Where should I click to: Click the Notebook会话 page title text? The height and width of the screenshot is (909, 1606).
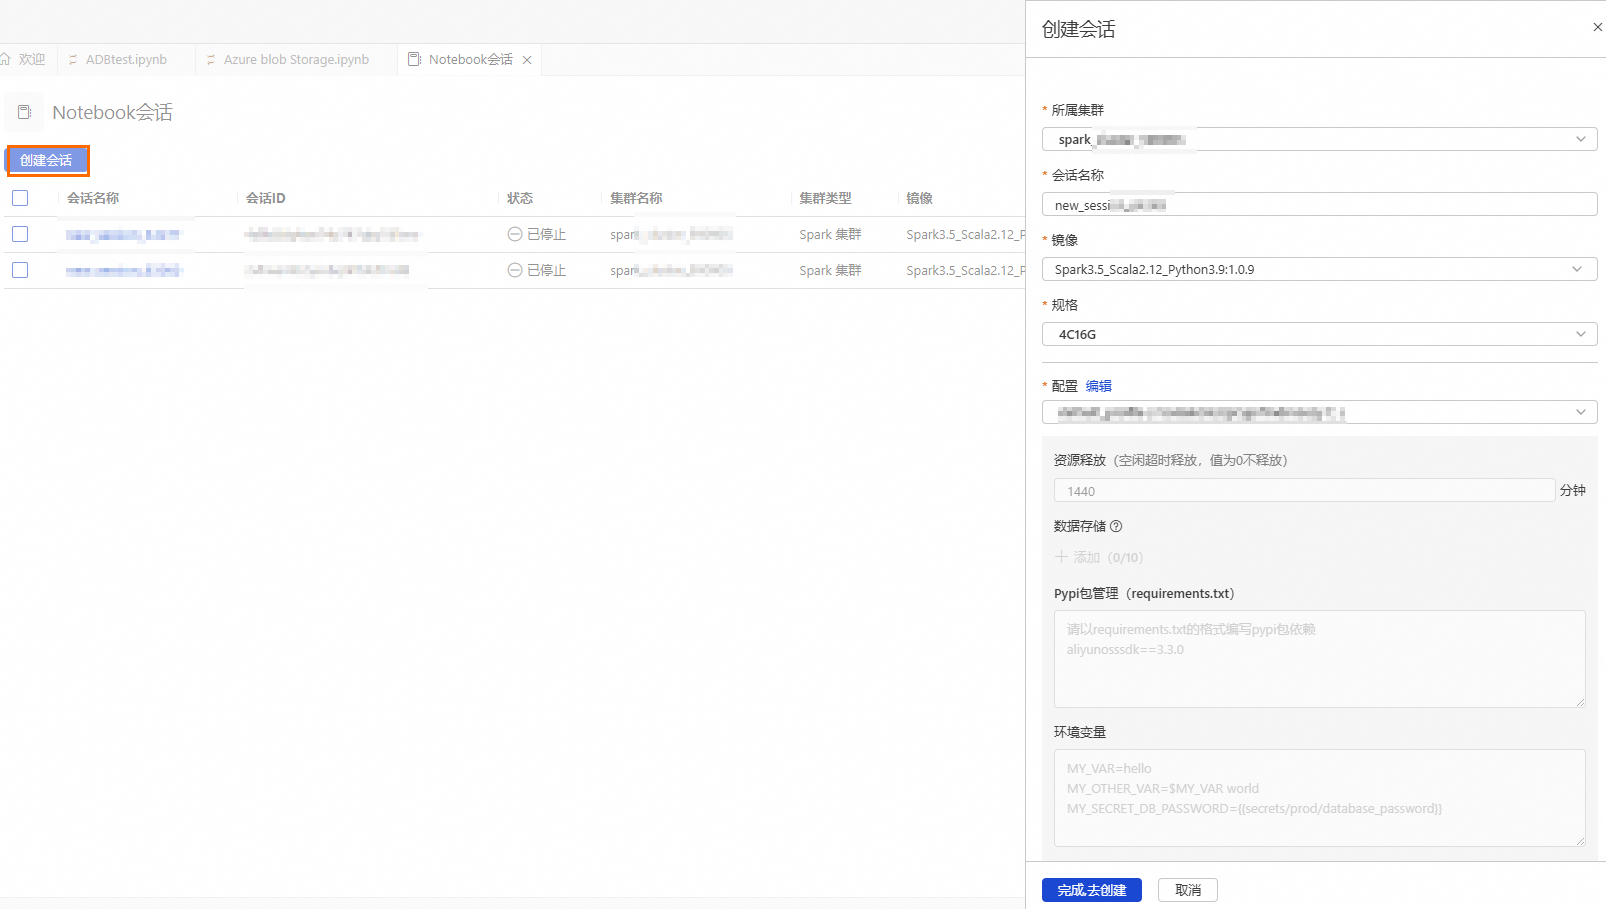(x=112, y=113)
